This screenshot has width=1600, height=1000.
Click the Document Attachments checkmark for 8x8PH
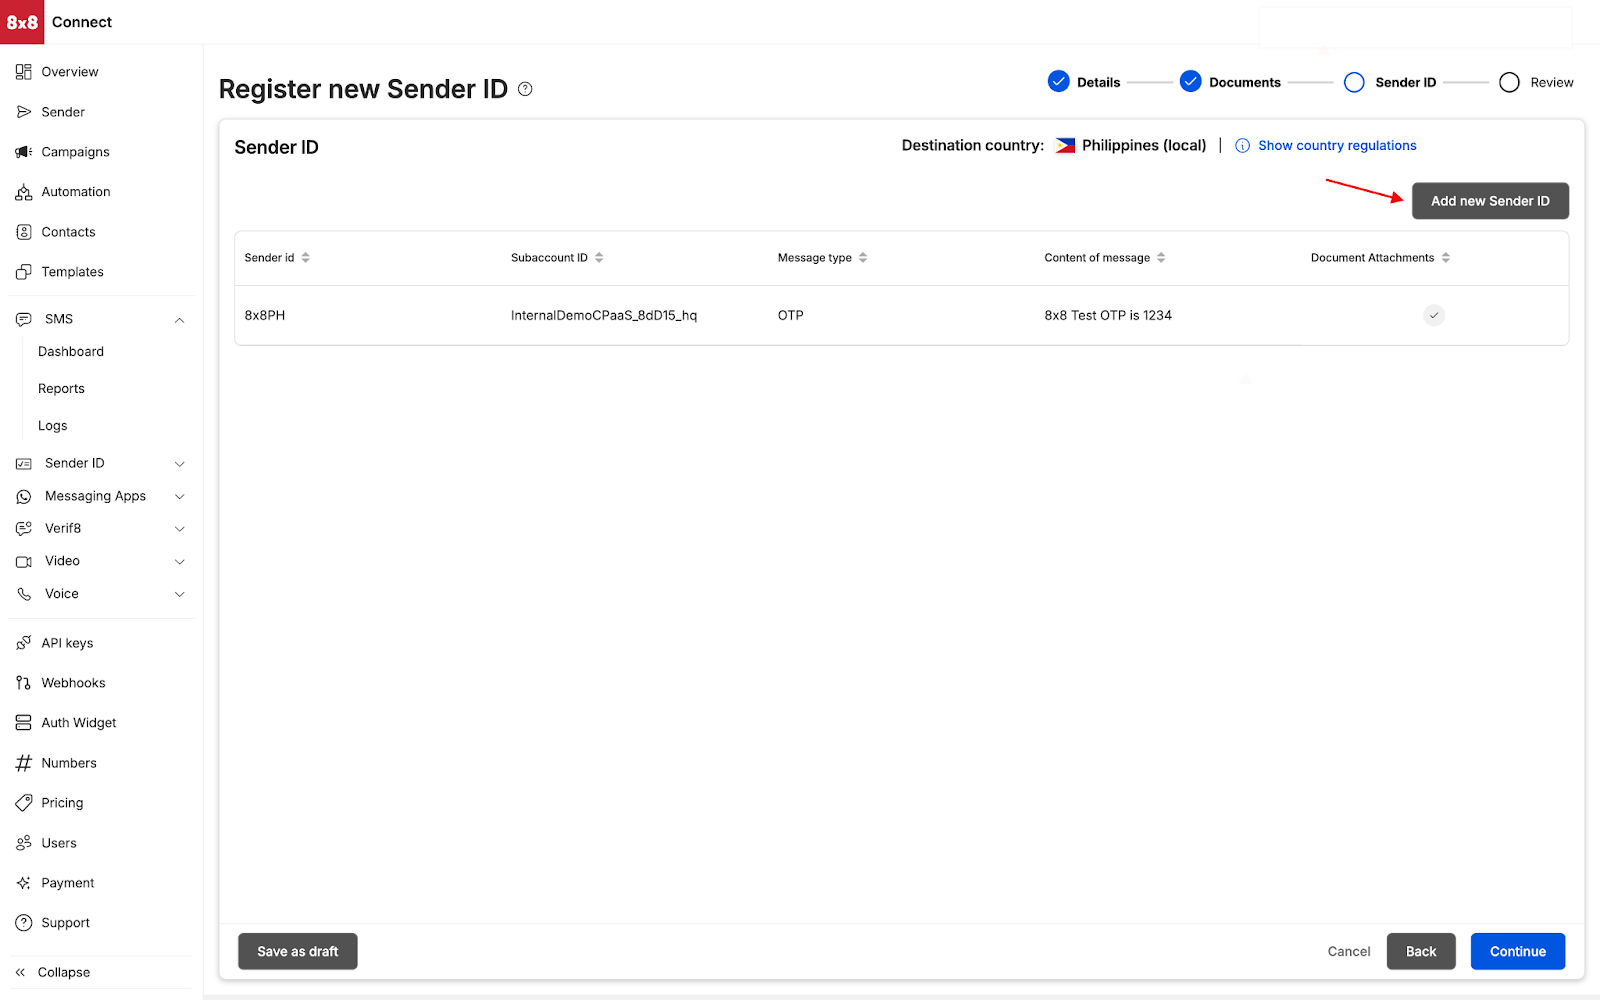1434,315
